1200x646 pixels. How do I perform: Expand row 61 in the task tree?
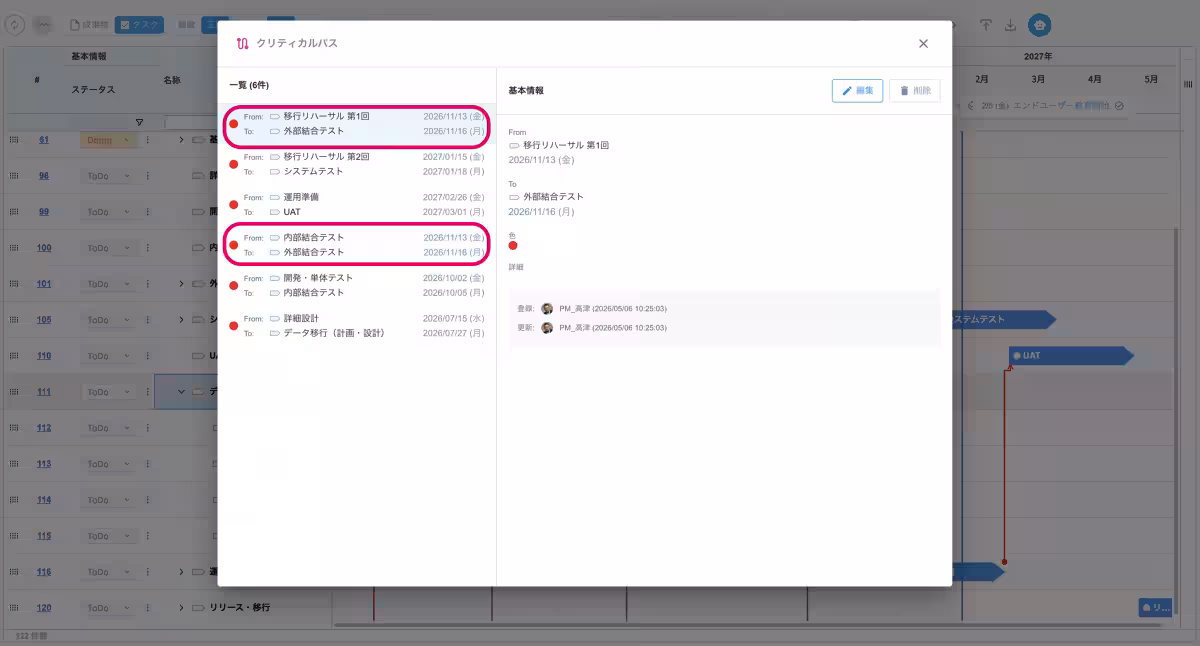(x=182, y=140)
